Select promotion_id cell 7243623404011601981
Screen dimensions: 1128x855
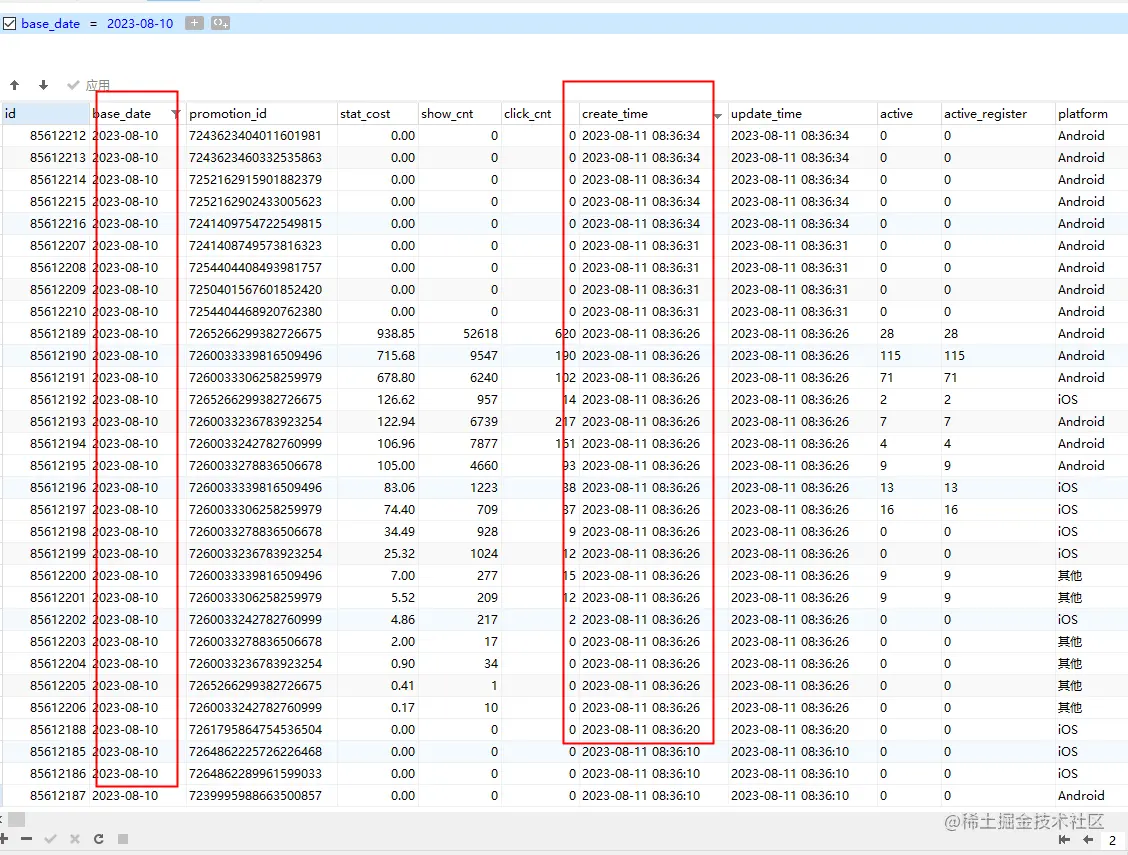pos(261,135)
